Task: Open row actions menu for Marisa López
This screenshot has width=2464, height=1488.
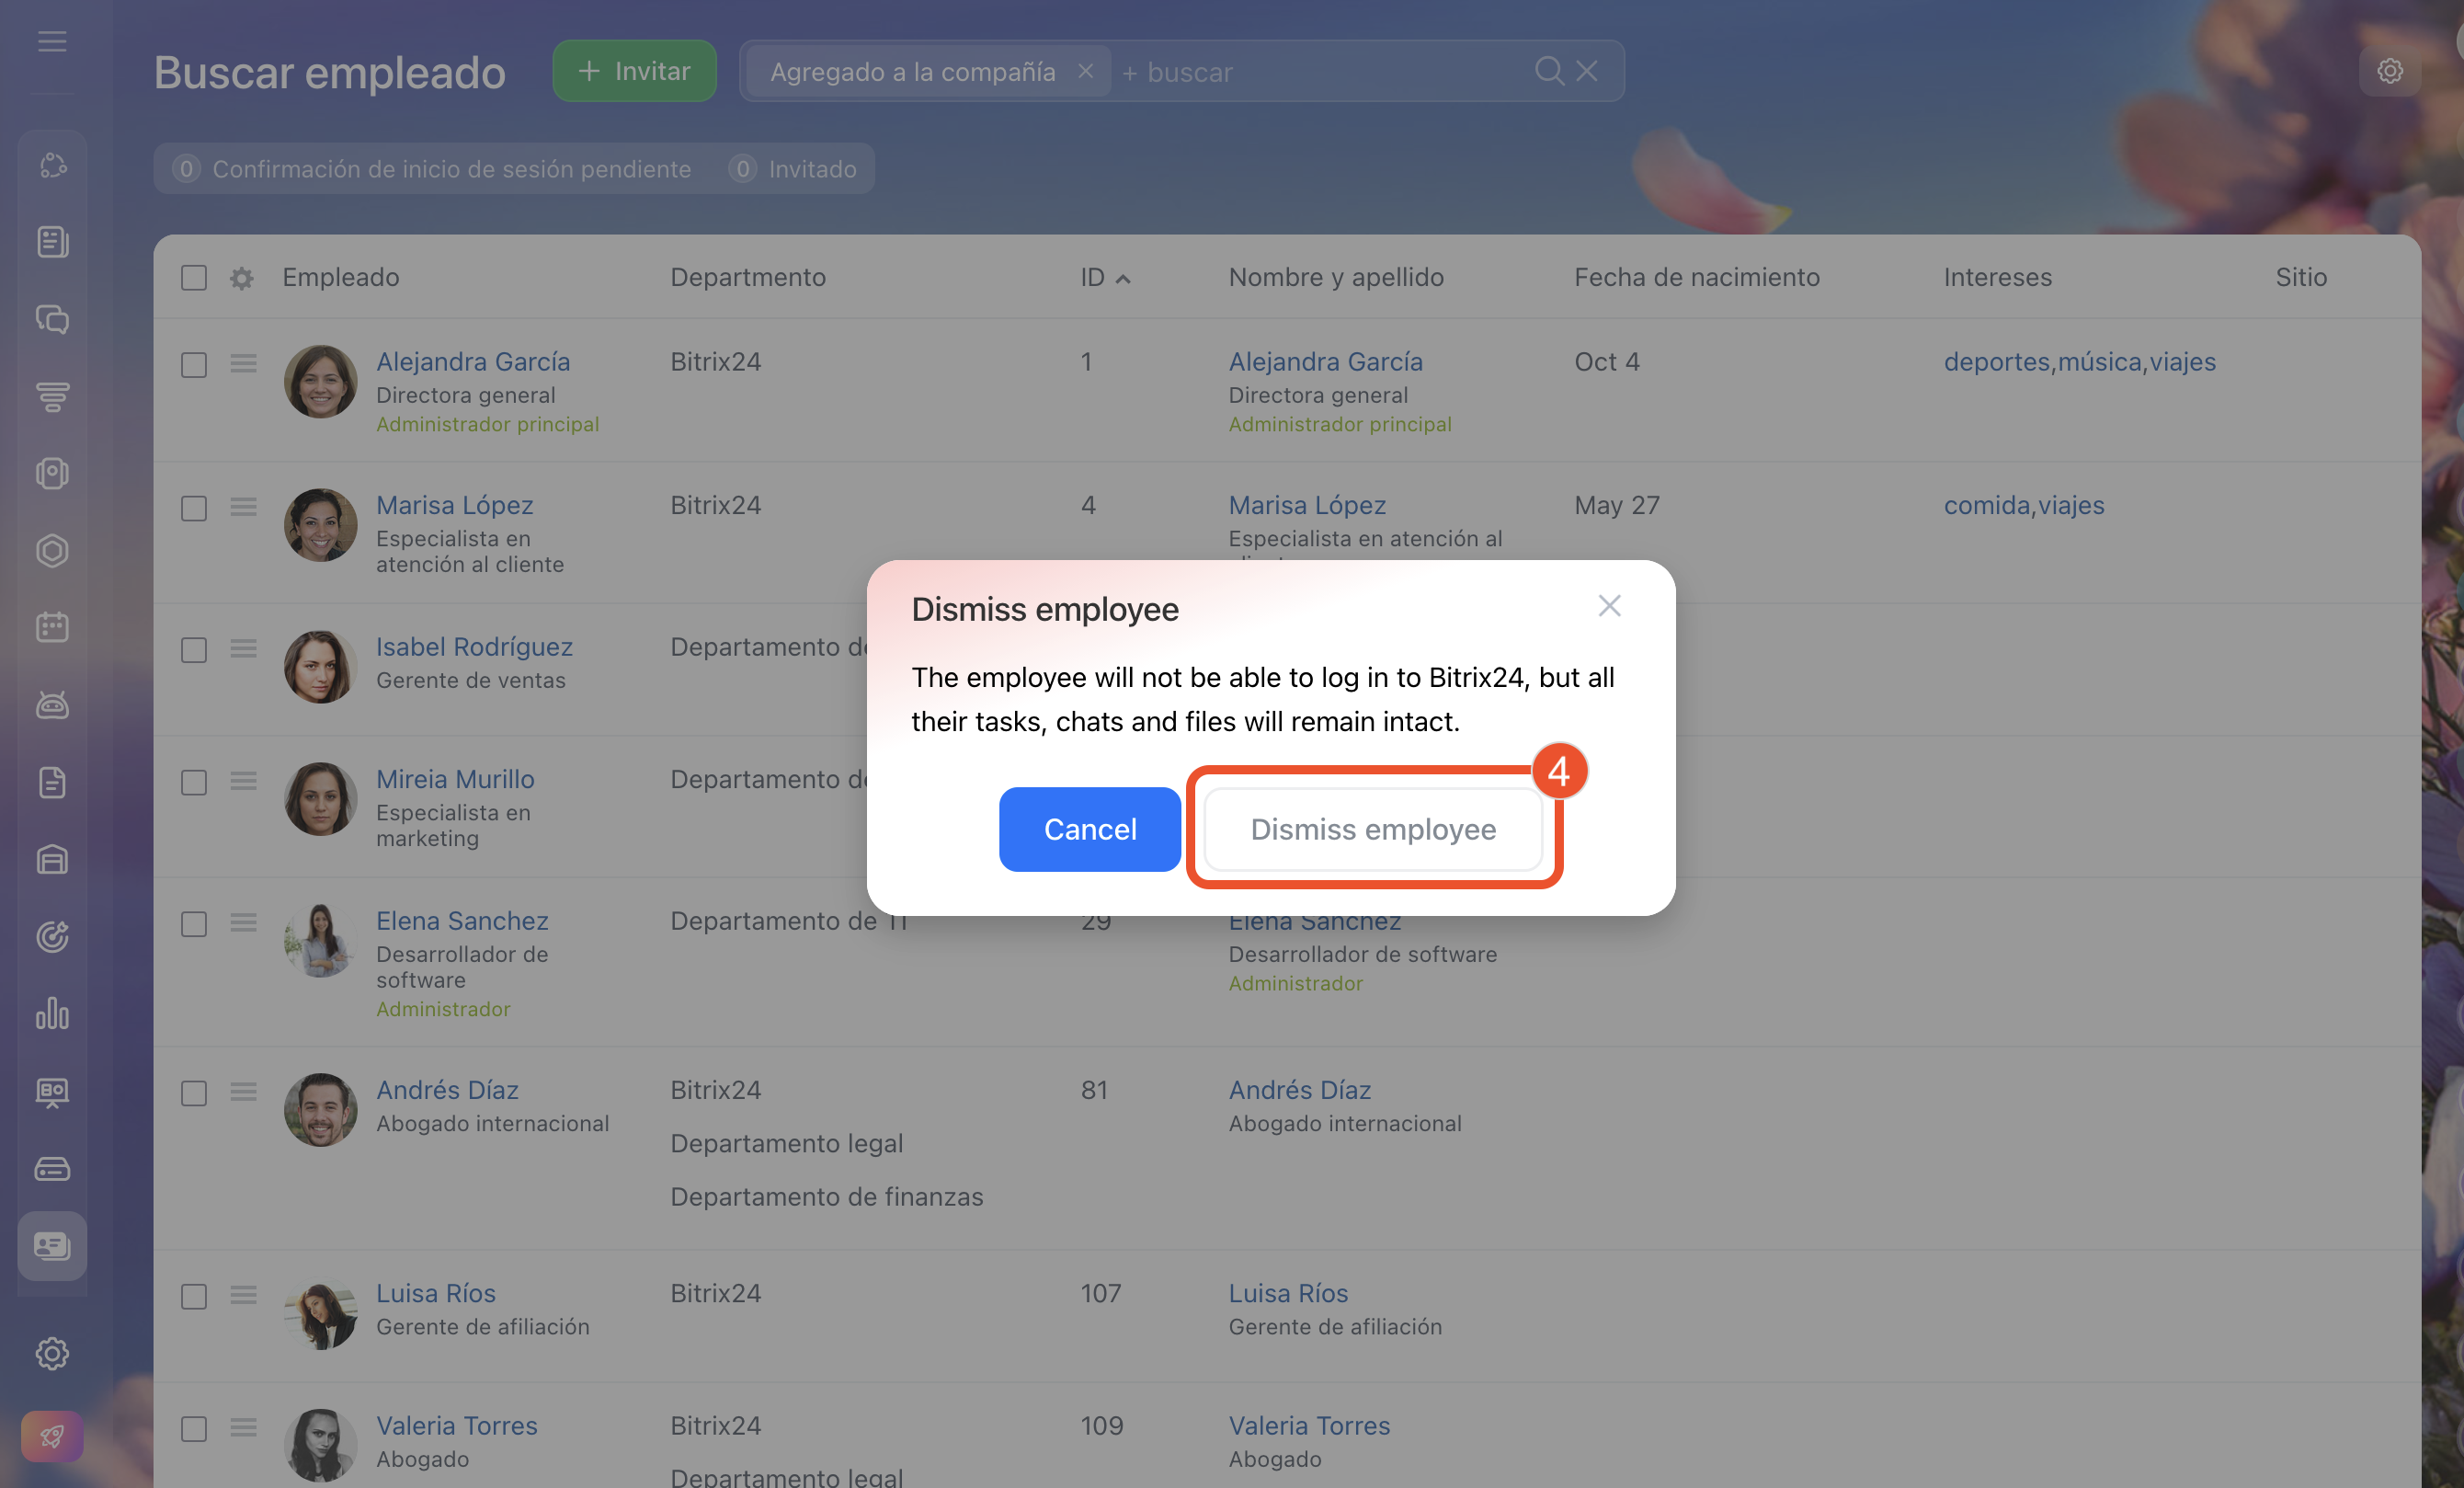Action: click(243, 507)
